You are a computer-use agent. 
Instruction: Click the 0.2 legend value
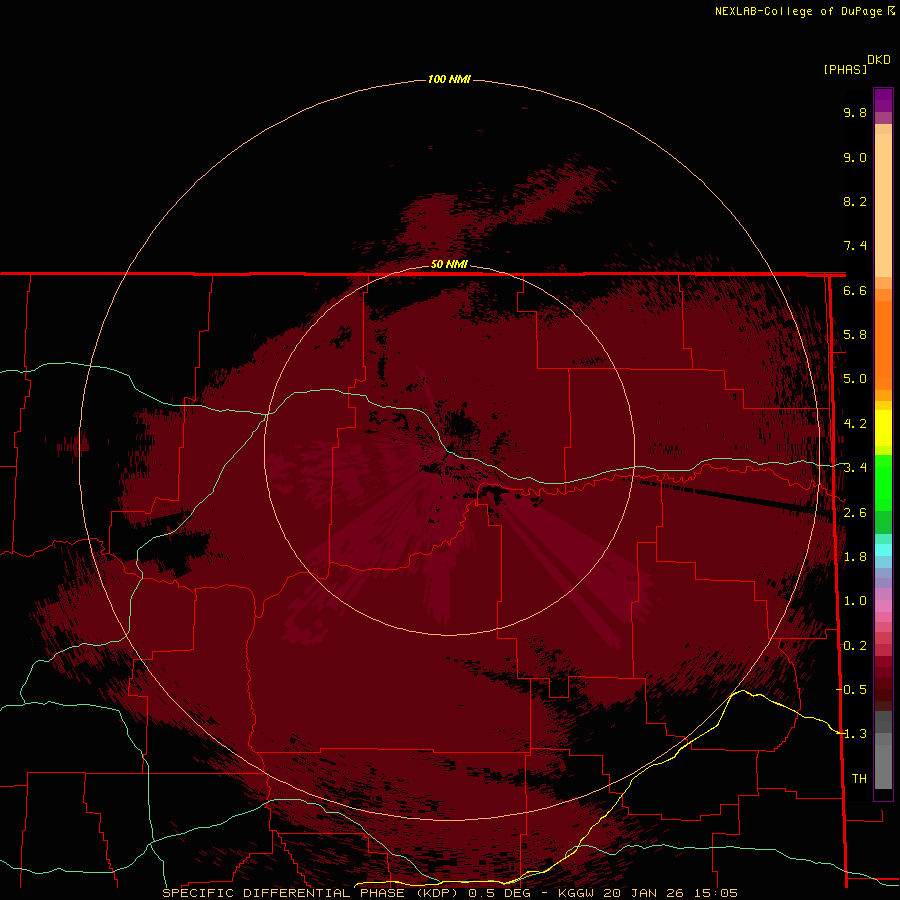click(855, 646)
